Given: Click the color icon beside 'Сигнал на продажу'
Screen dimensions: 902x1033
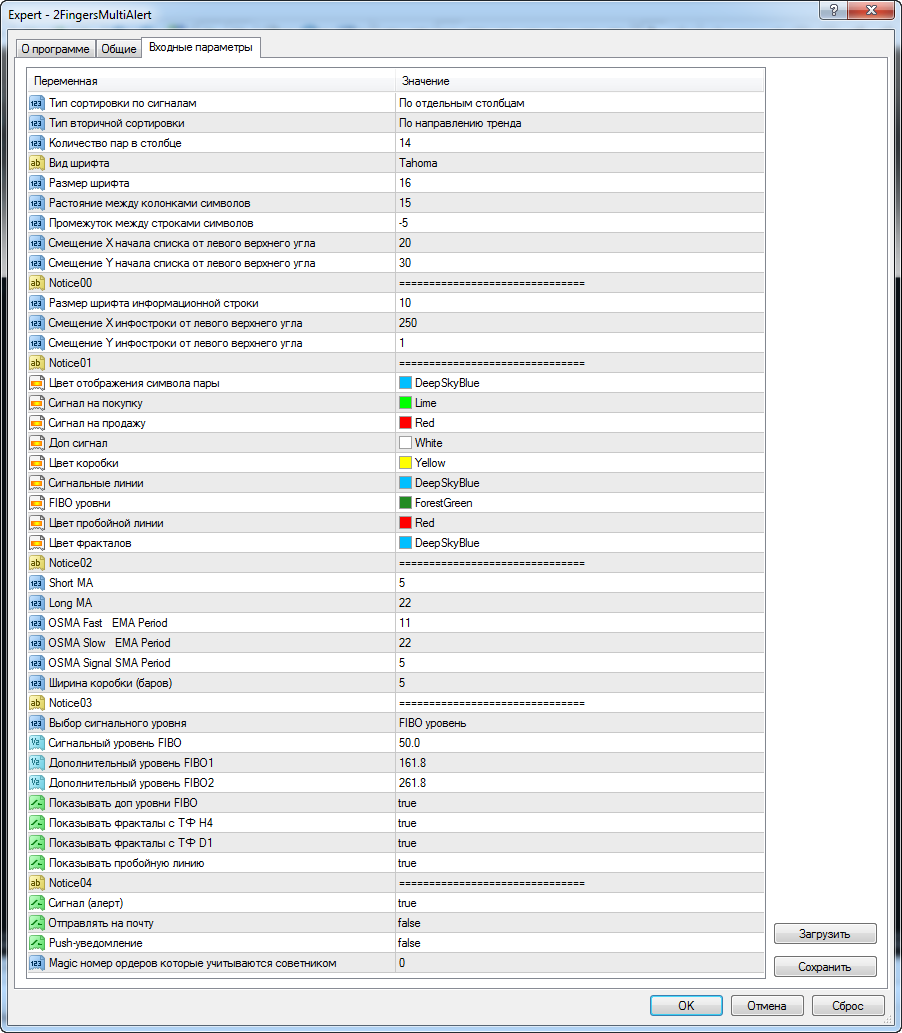Looking at the screenshot, I should pos(36,423).
